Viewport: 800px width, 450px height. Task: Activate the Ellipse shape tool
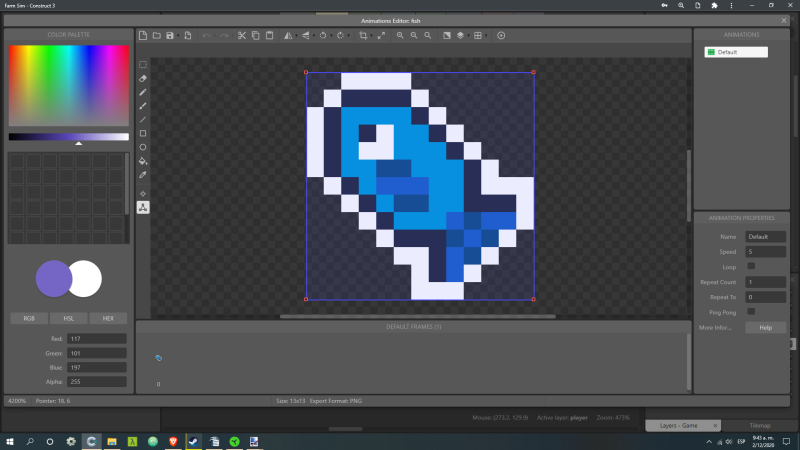[143, 147]
